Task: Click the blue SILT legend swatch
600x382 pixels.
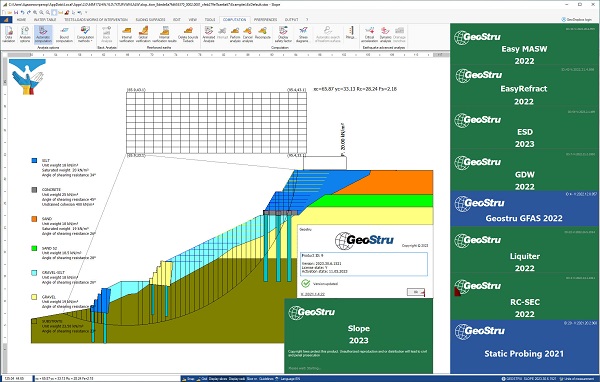Action: 34,161
